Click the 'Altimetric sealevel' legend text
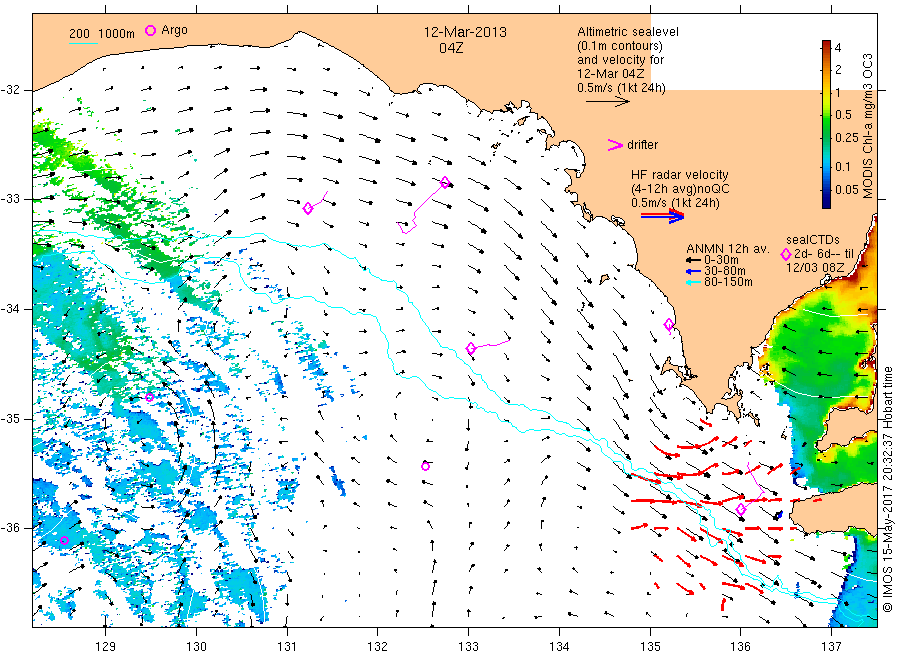Image resolution: width=900 pixels, height=660 pixels. pos(628,32)
